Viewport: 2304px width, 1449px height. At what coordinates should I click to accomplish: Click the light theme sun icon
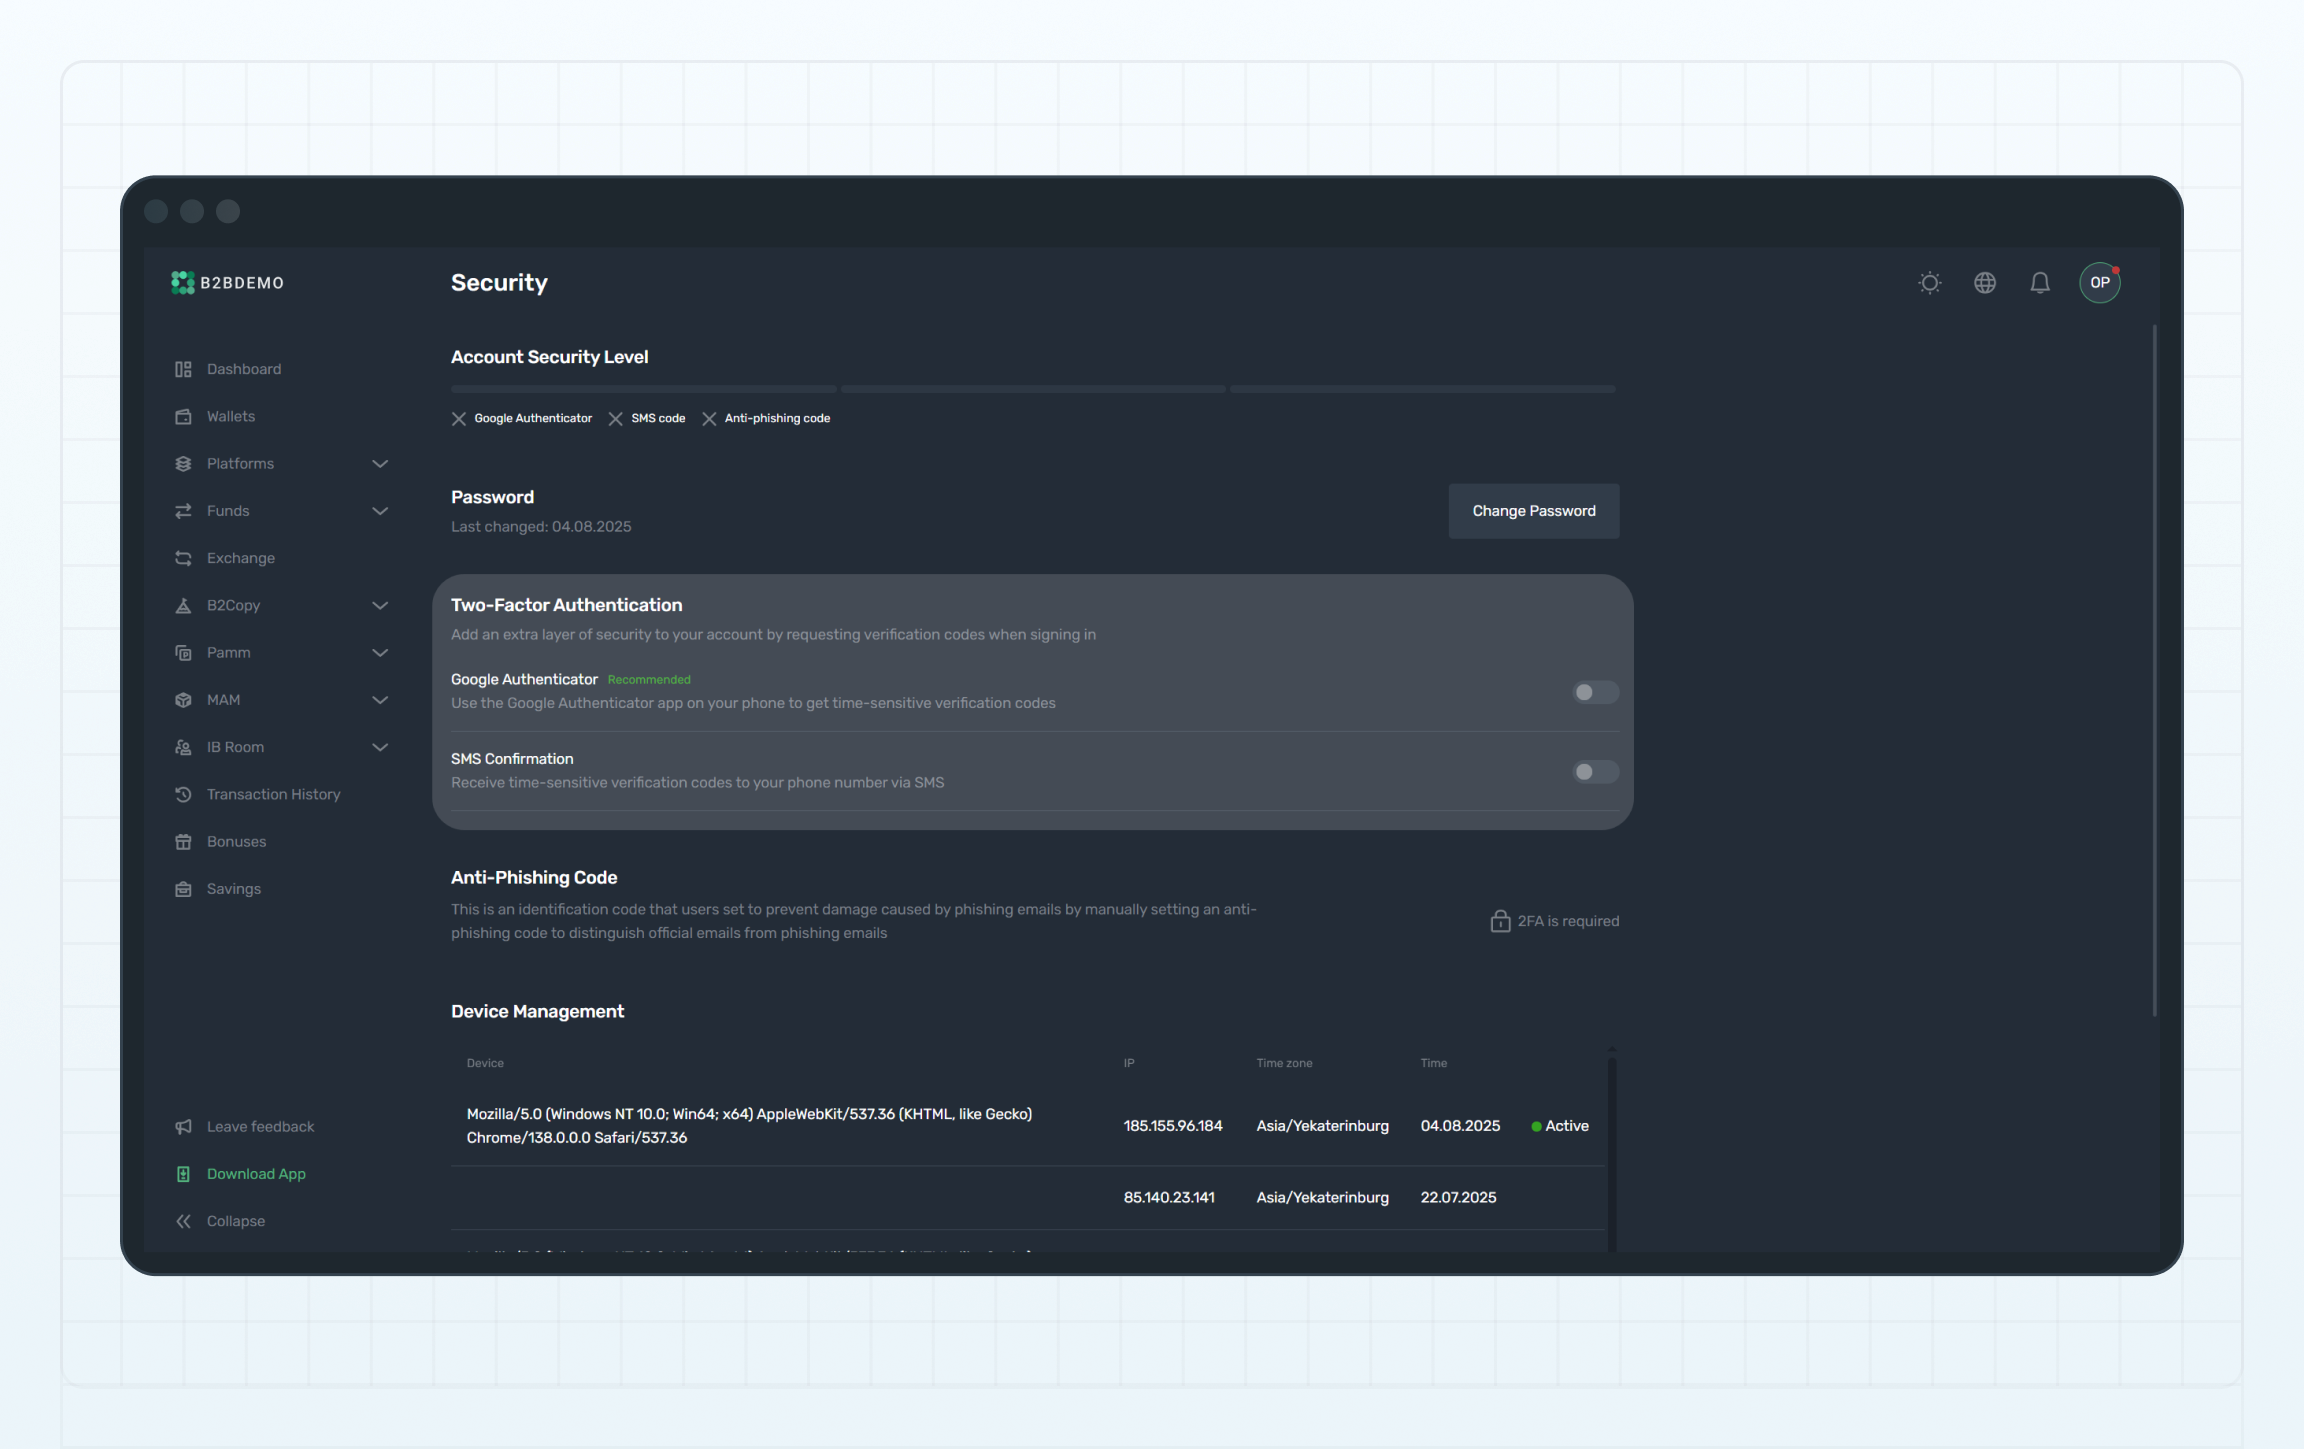[1929, 283]
